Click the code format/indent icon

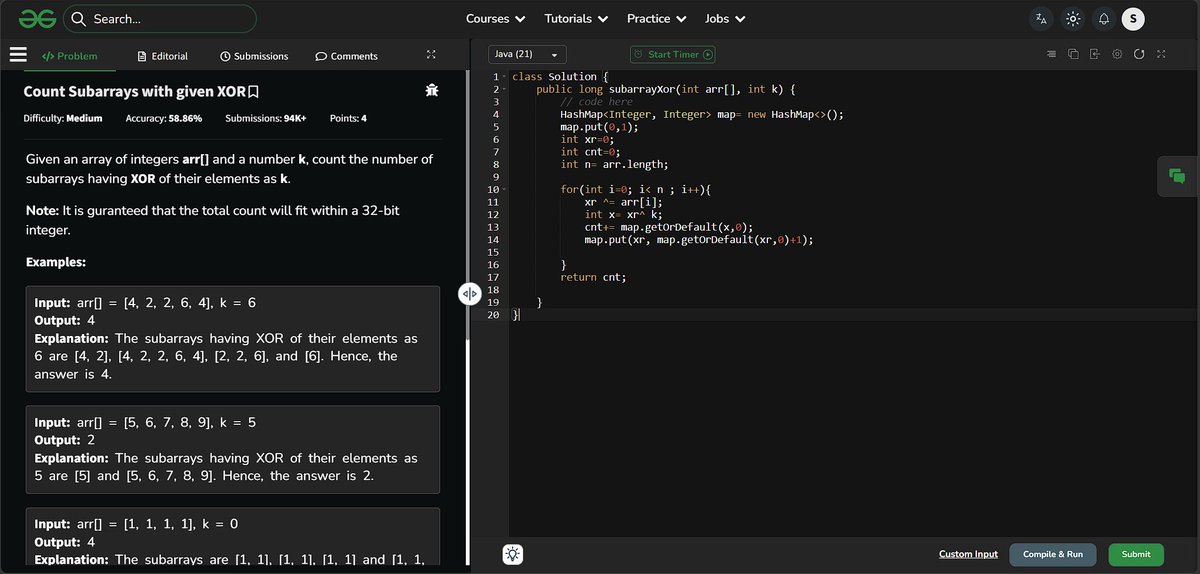pos(1050,54)
